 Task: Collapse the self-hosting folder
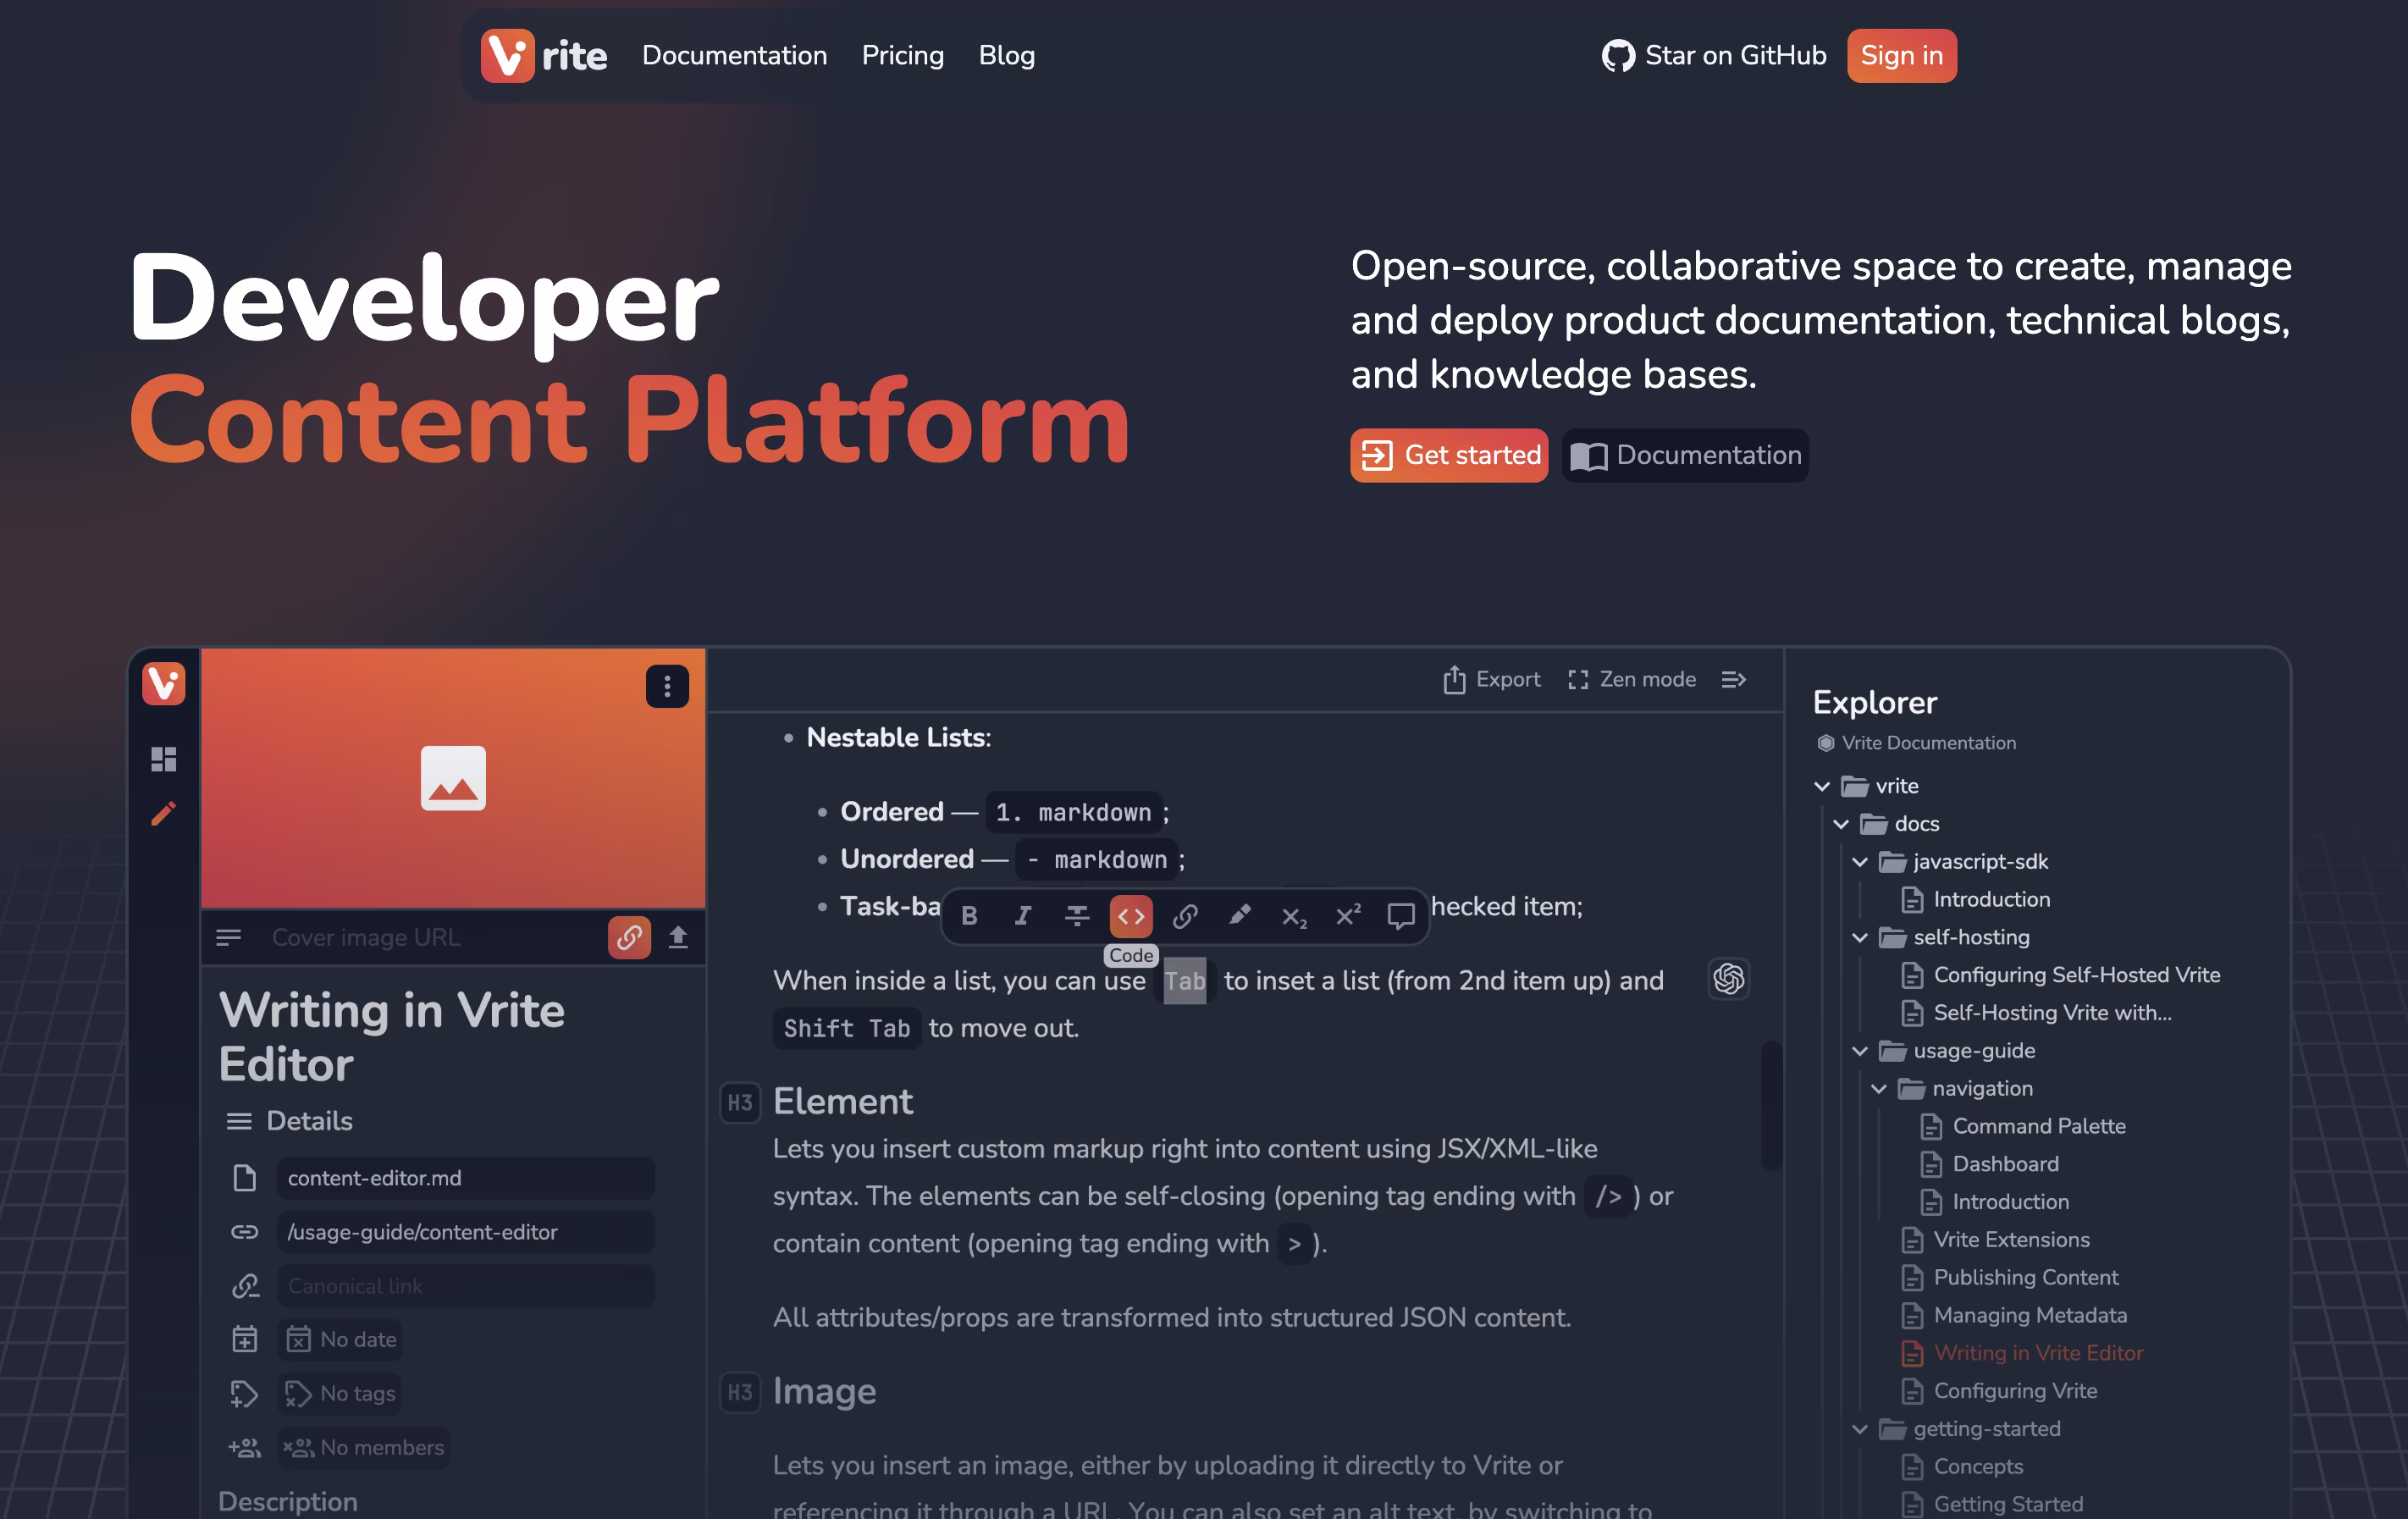[1860, 937]
